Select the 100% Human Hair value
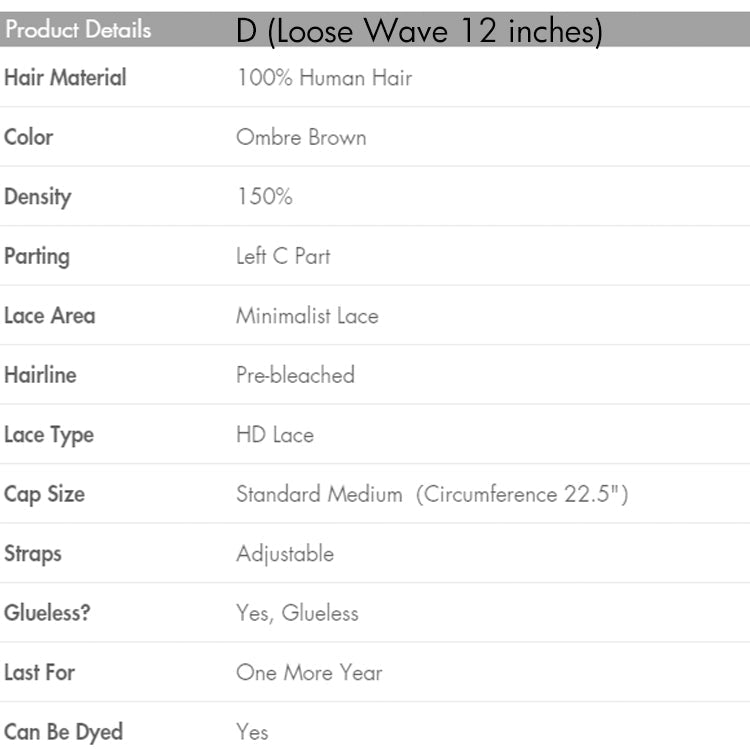 click(324, 77)
